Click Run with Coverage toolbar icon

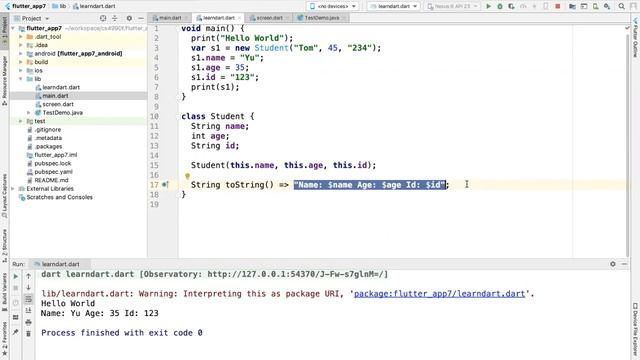pos(511,6)
